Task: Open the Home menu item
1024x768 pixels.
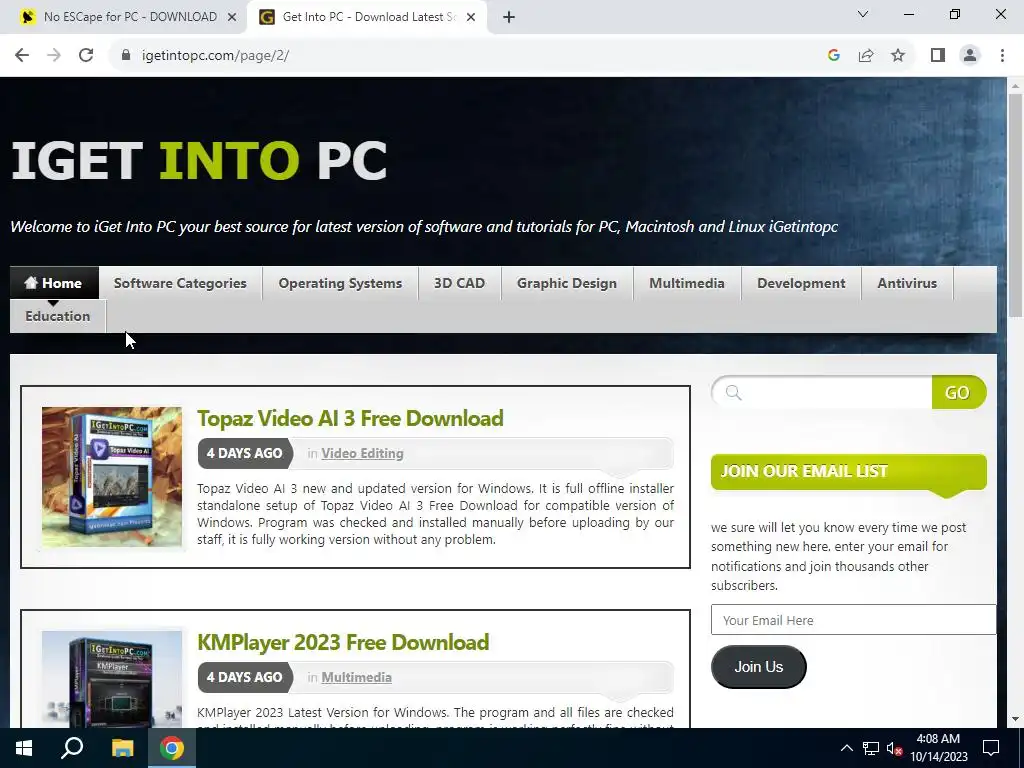Action: (54, 283)
